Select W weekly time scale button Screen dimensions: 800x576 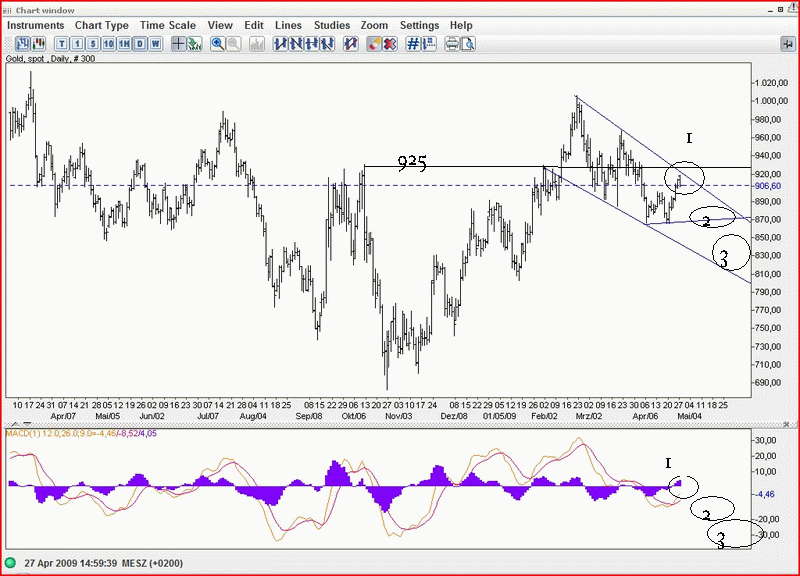click(x=156, y=44)
